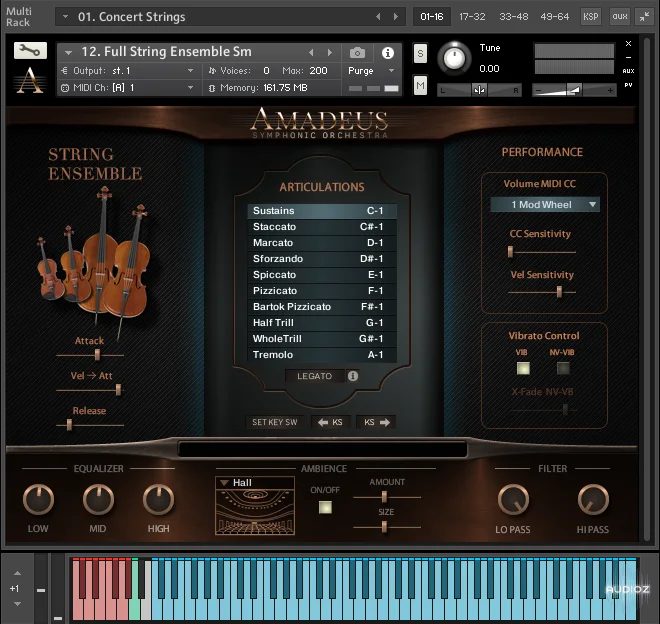Switch to 01-16 rack page

431,16
